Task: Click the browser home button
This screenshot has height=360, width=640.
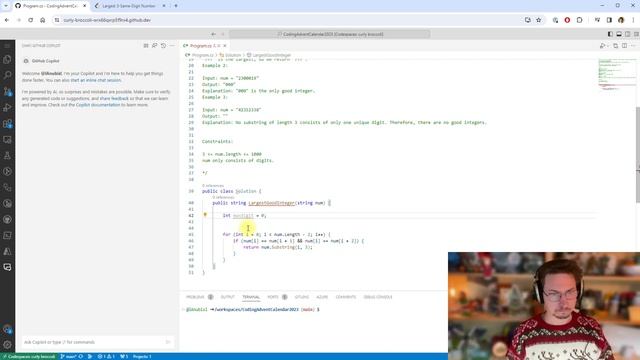Action: click(x=42, y=20)
